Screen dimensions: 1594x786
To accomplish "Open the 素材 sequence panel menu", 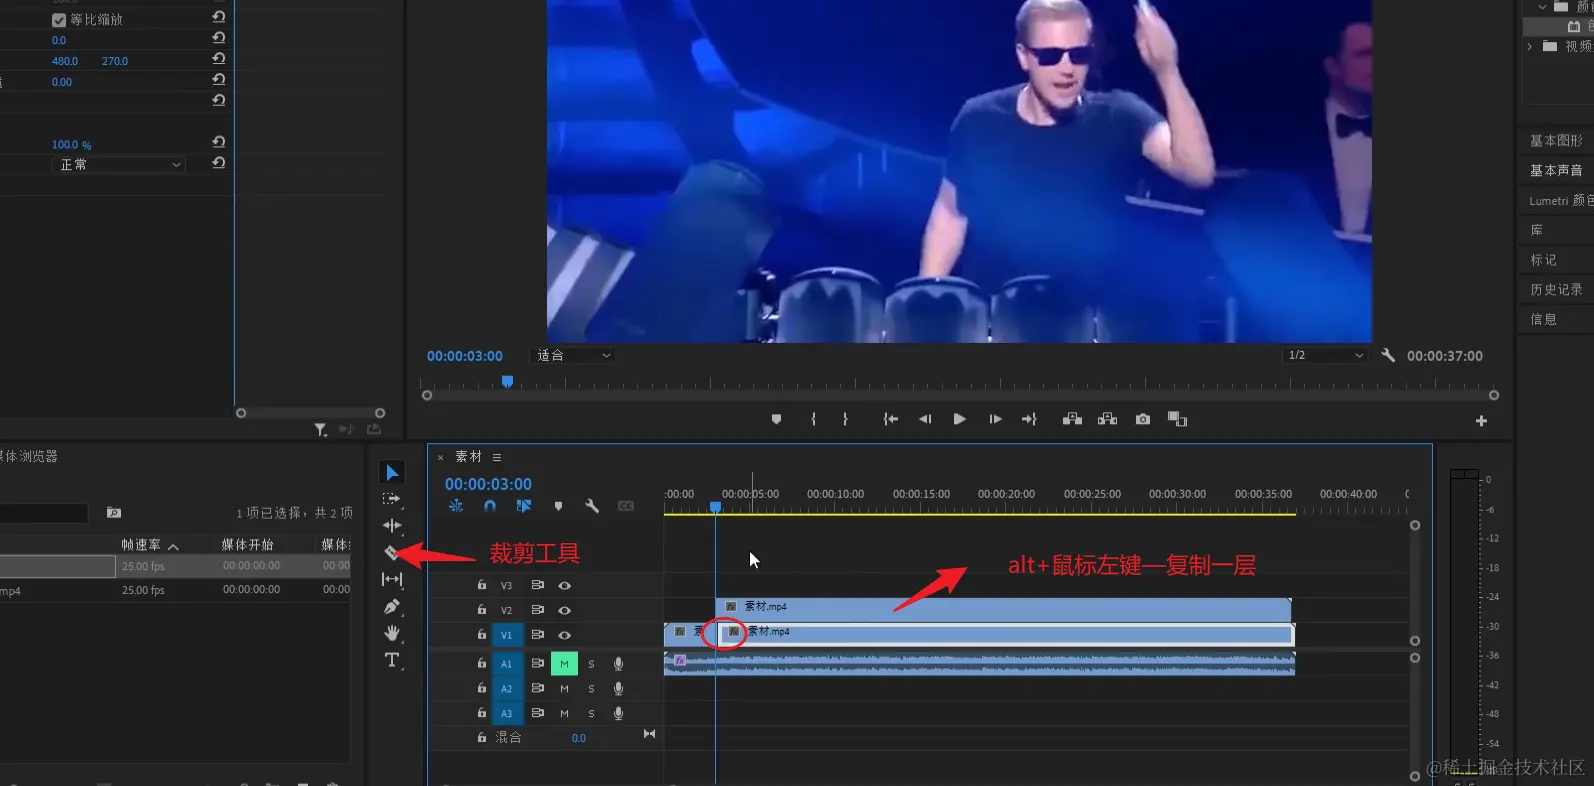I will click(497, 457).
